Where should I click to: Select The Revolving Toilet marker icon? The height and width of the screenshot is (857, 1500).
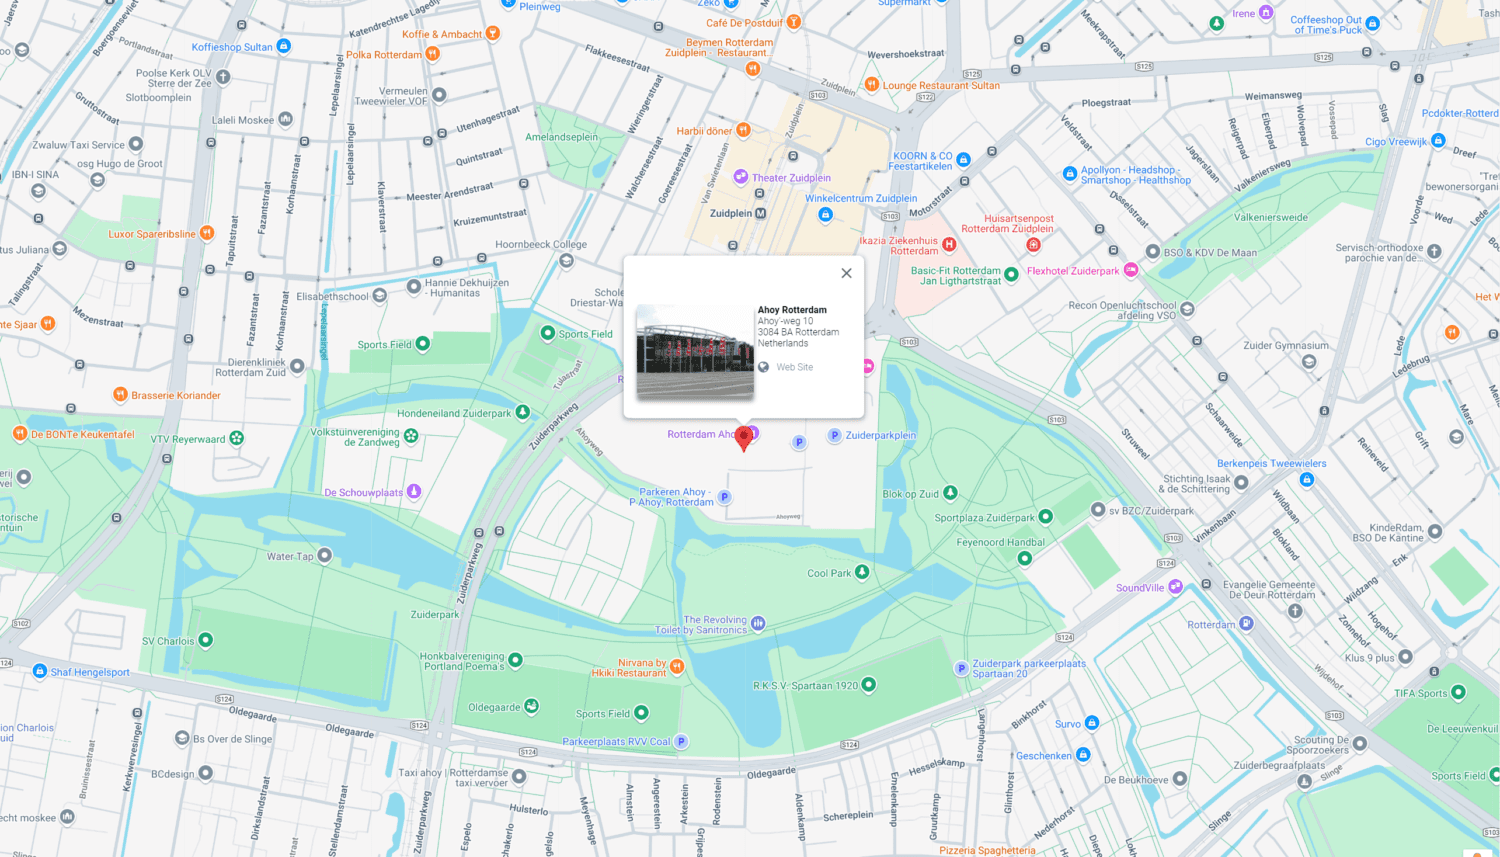[758, 623]
